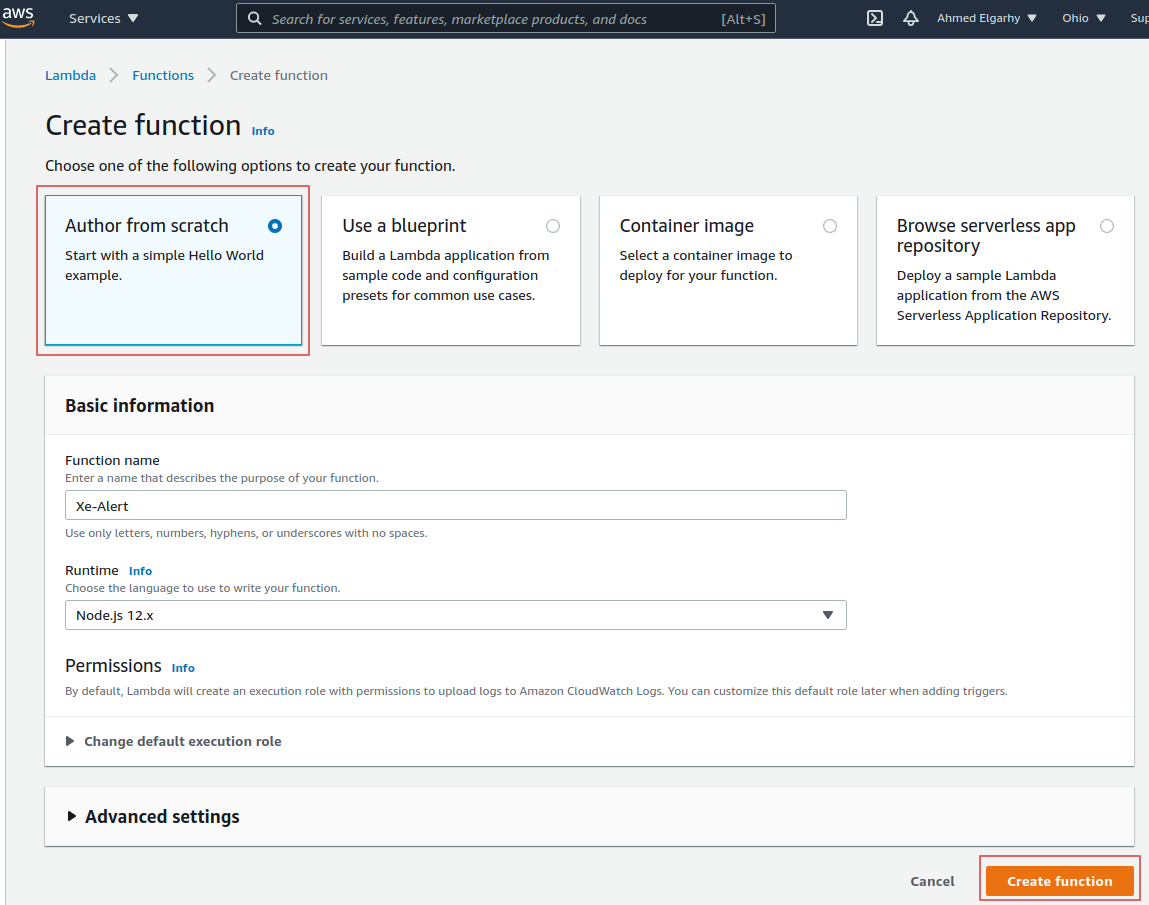This screenshot has width=1149, height=905.
Task: Select the Author from scratch radio button
Action: point(275,226)
